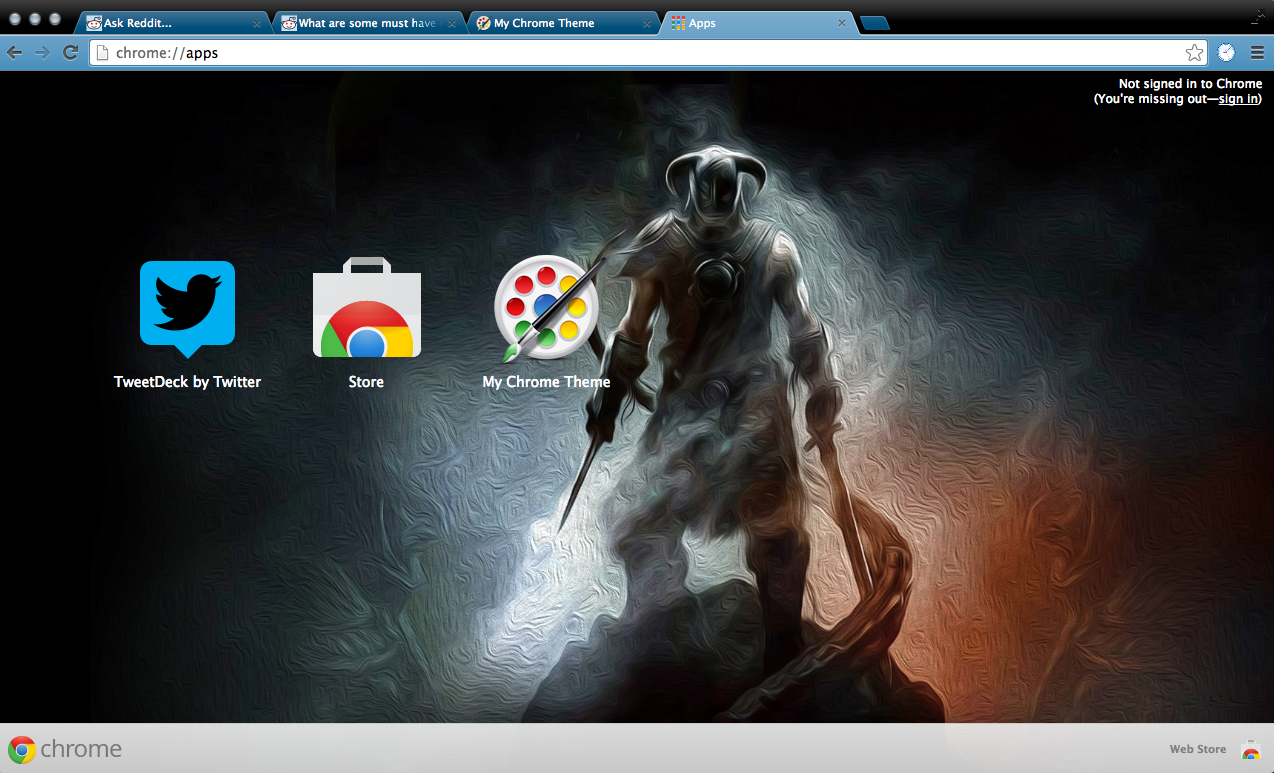Bookmark this page with the star
The height and width of the screenshot is (773, 1274).
pyautogui.click(x=1194, y=53)
